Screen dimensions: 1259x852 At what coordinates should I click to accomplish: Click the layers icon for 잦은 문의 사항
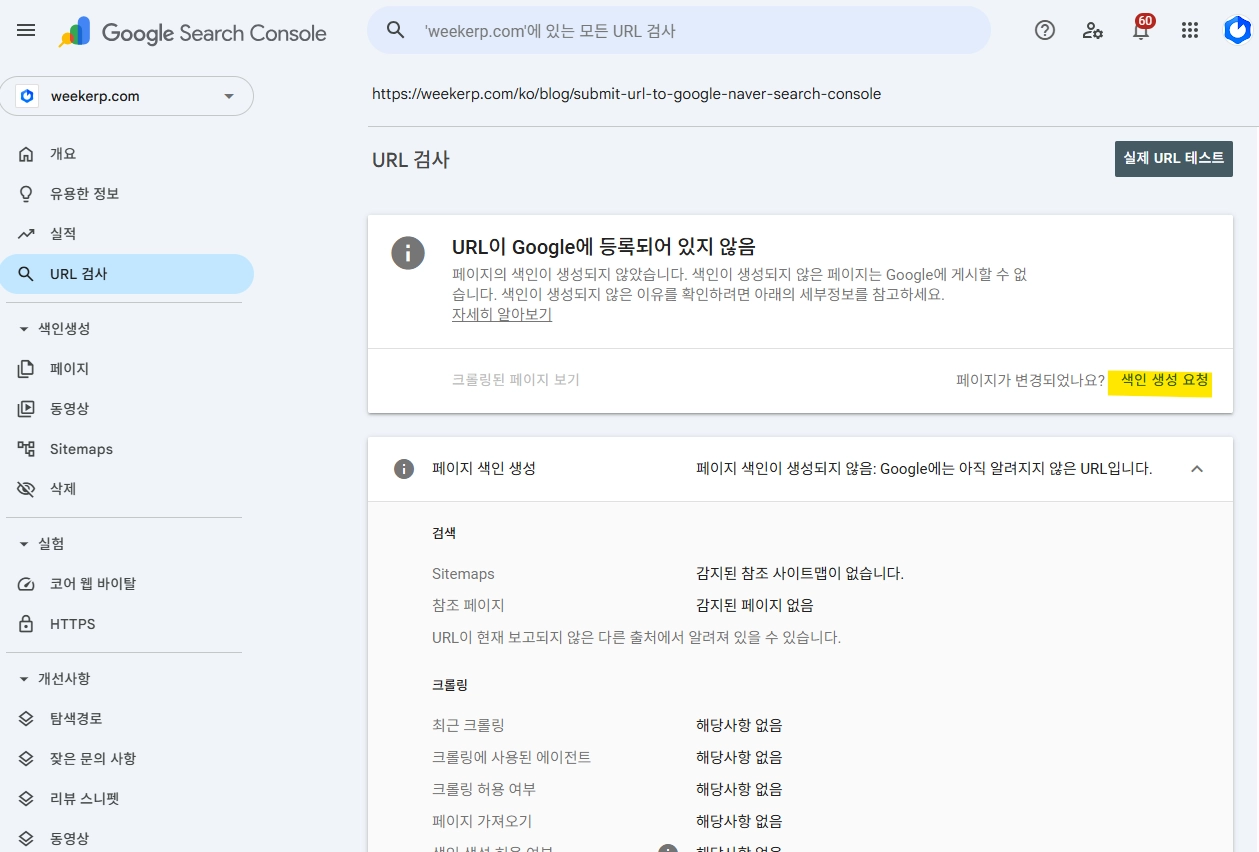click(x=26, y=759)
